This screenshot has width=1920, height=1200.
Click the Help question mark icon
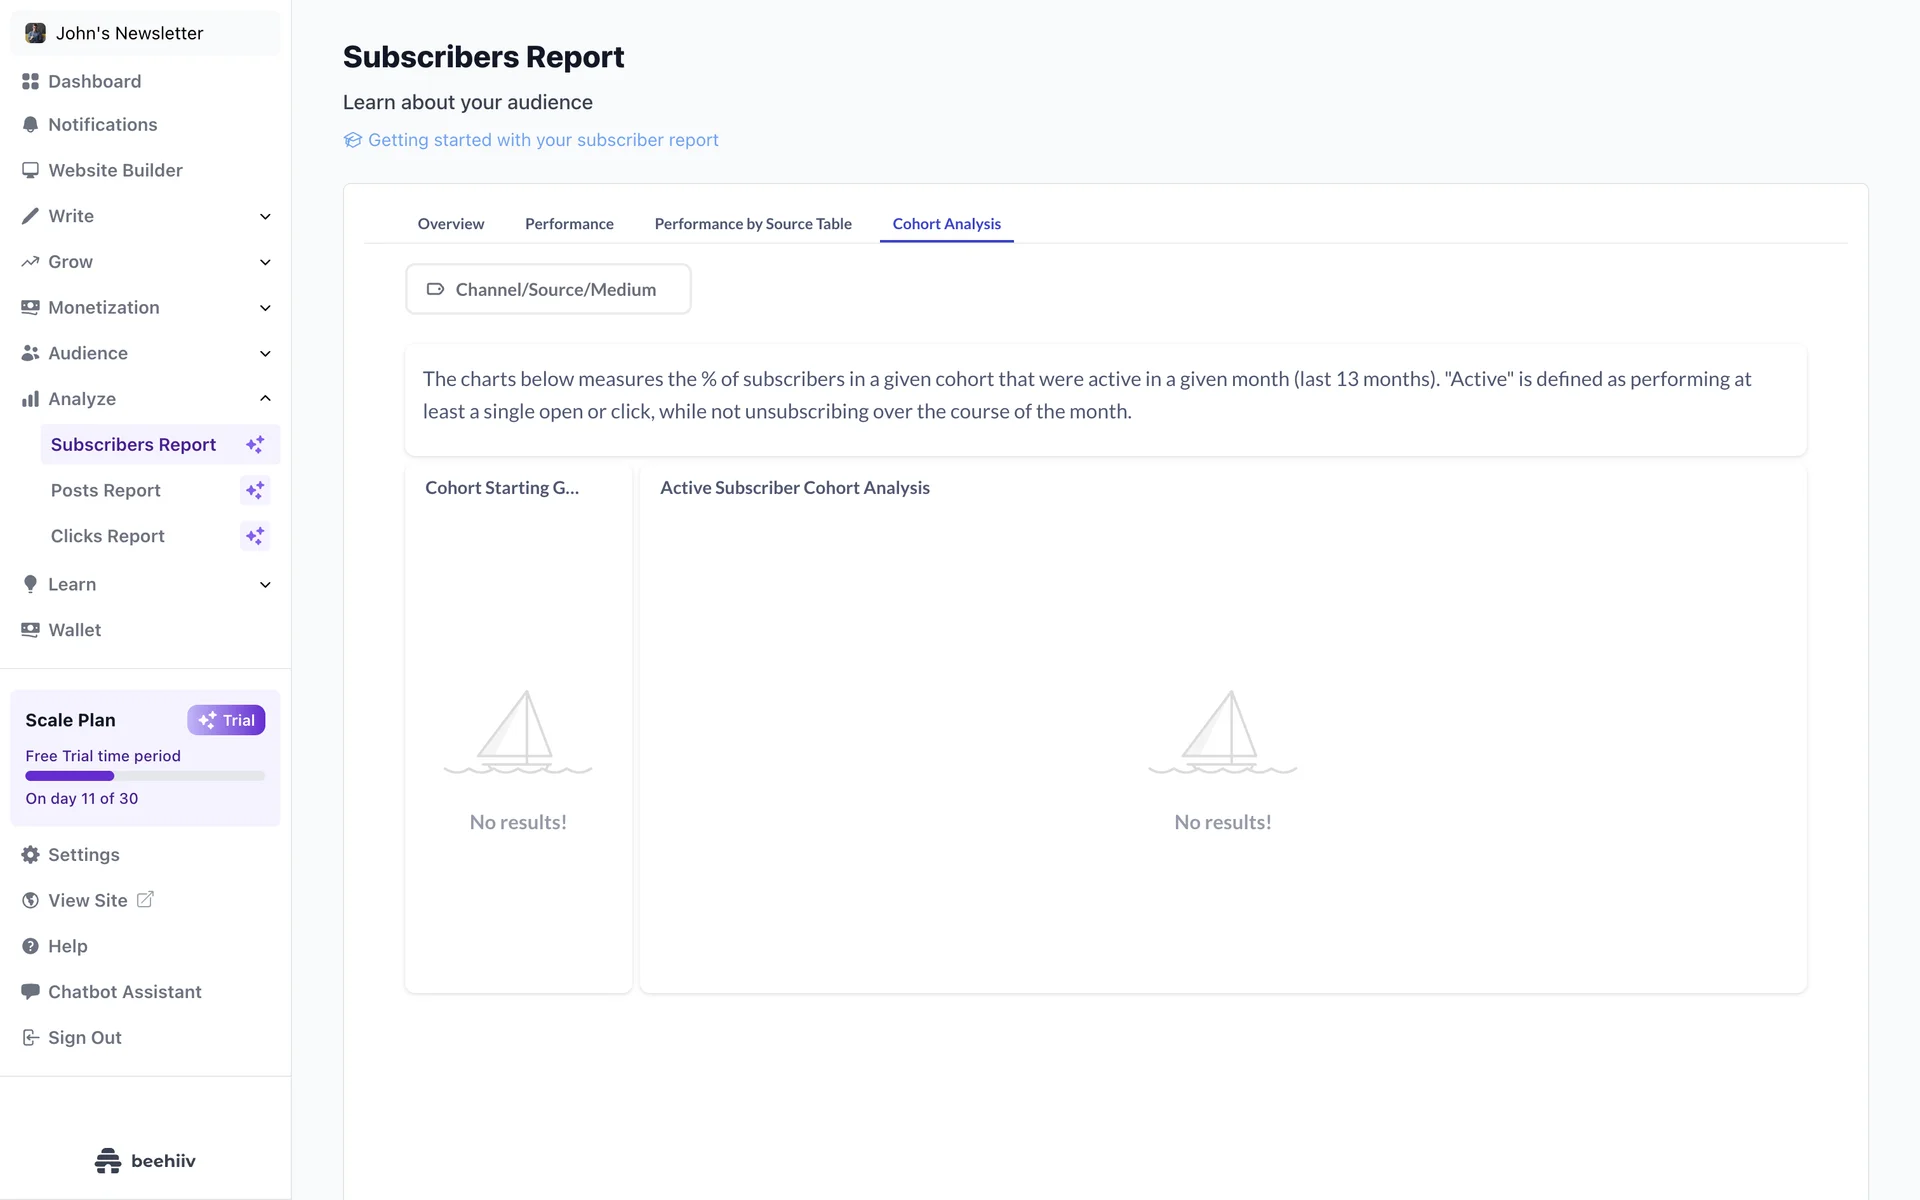point(30,946)
